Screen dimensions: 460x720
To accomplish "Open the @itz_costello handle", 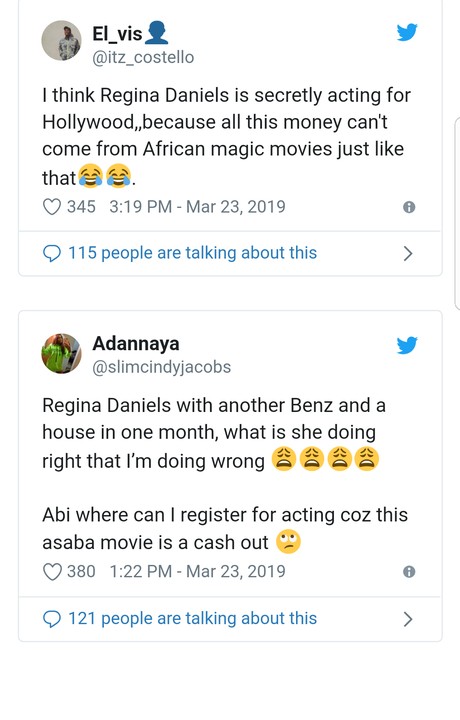I will [x=143, y=57].
